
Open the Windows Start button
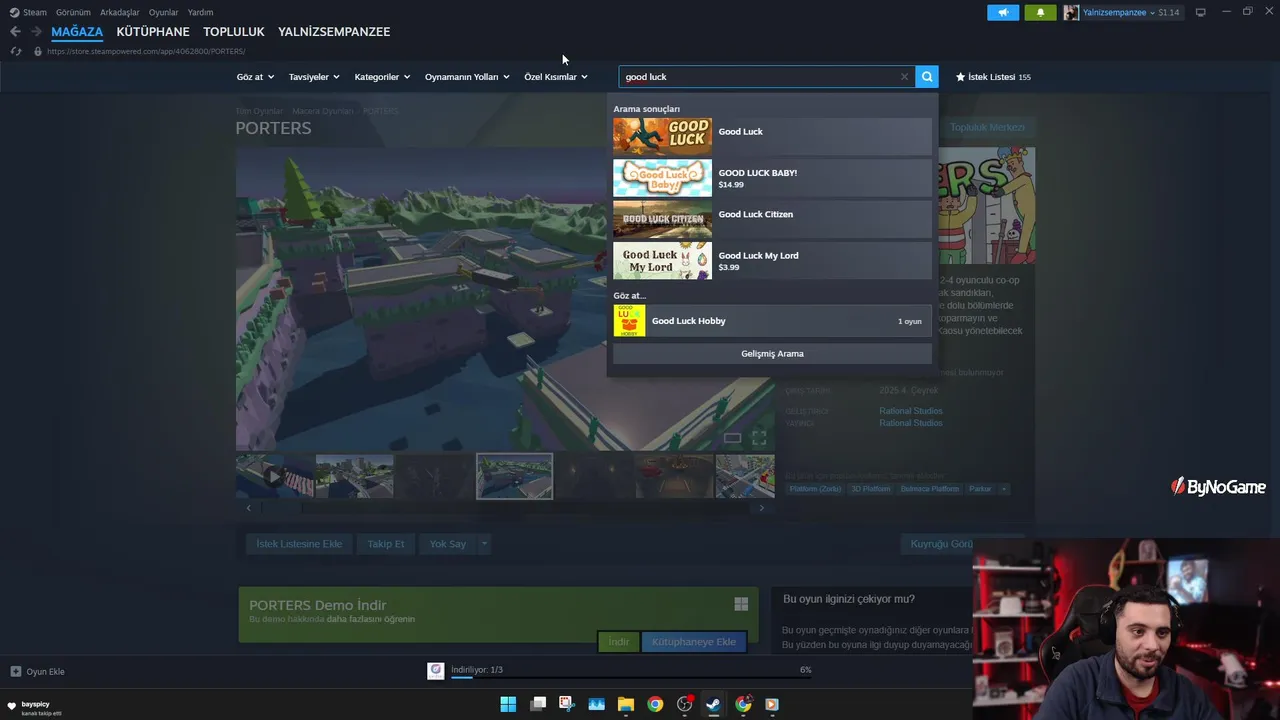(508, 704)
